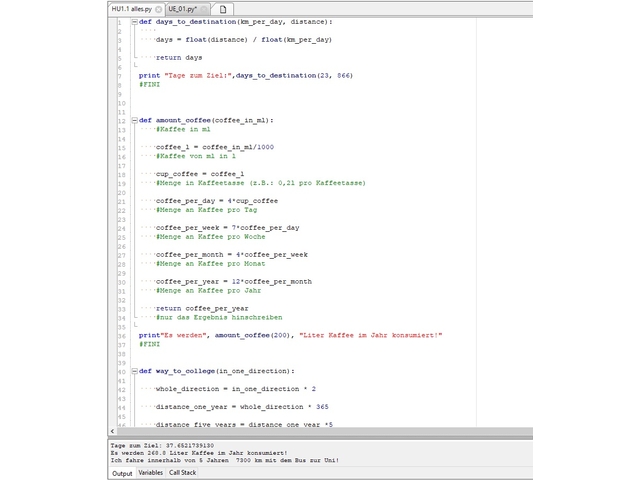This screenshot has width=640, height=480.
Task: Click the print 'Tage zum Ziel:' line
Action: tap(246, 76)
